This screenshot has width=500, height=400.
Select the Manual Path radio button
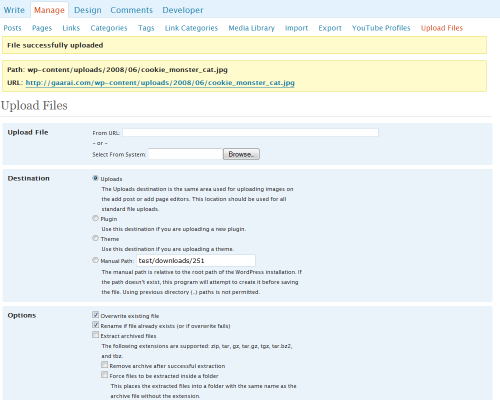pyautogui.click(x=95, y=260)
